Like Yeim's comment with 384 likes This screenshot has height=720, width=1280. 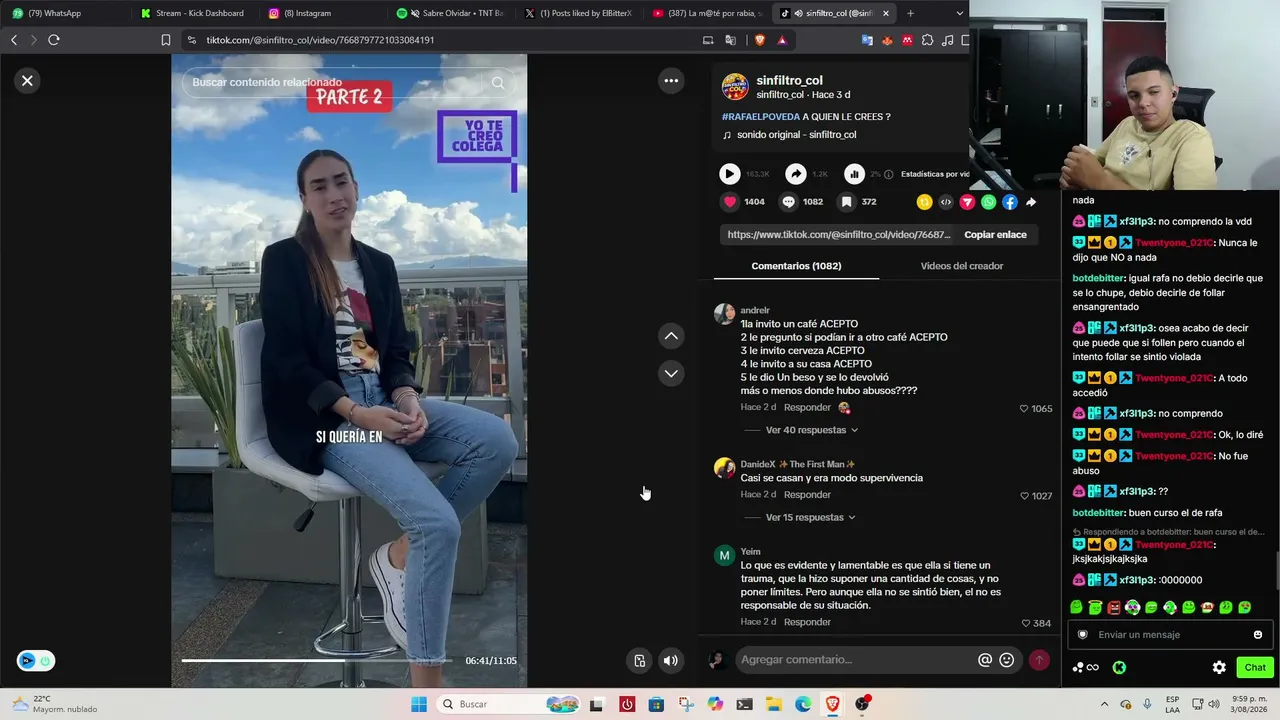coord(1024,623)
